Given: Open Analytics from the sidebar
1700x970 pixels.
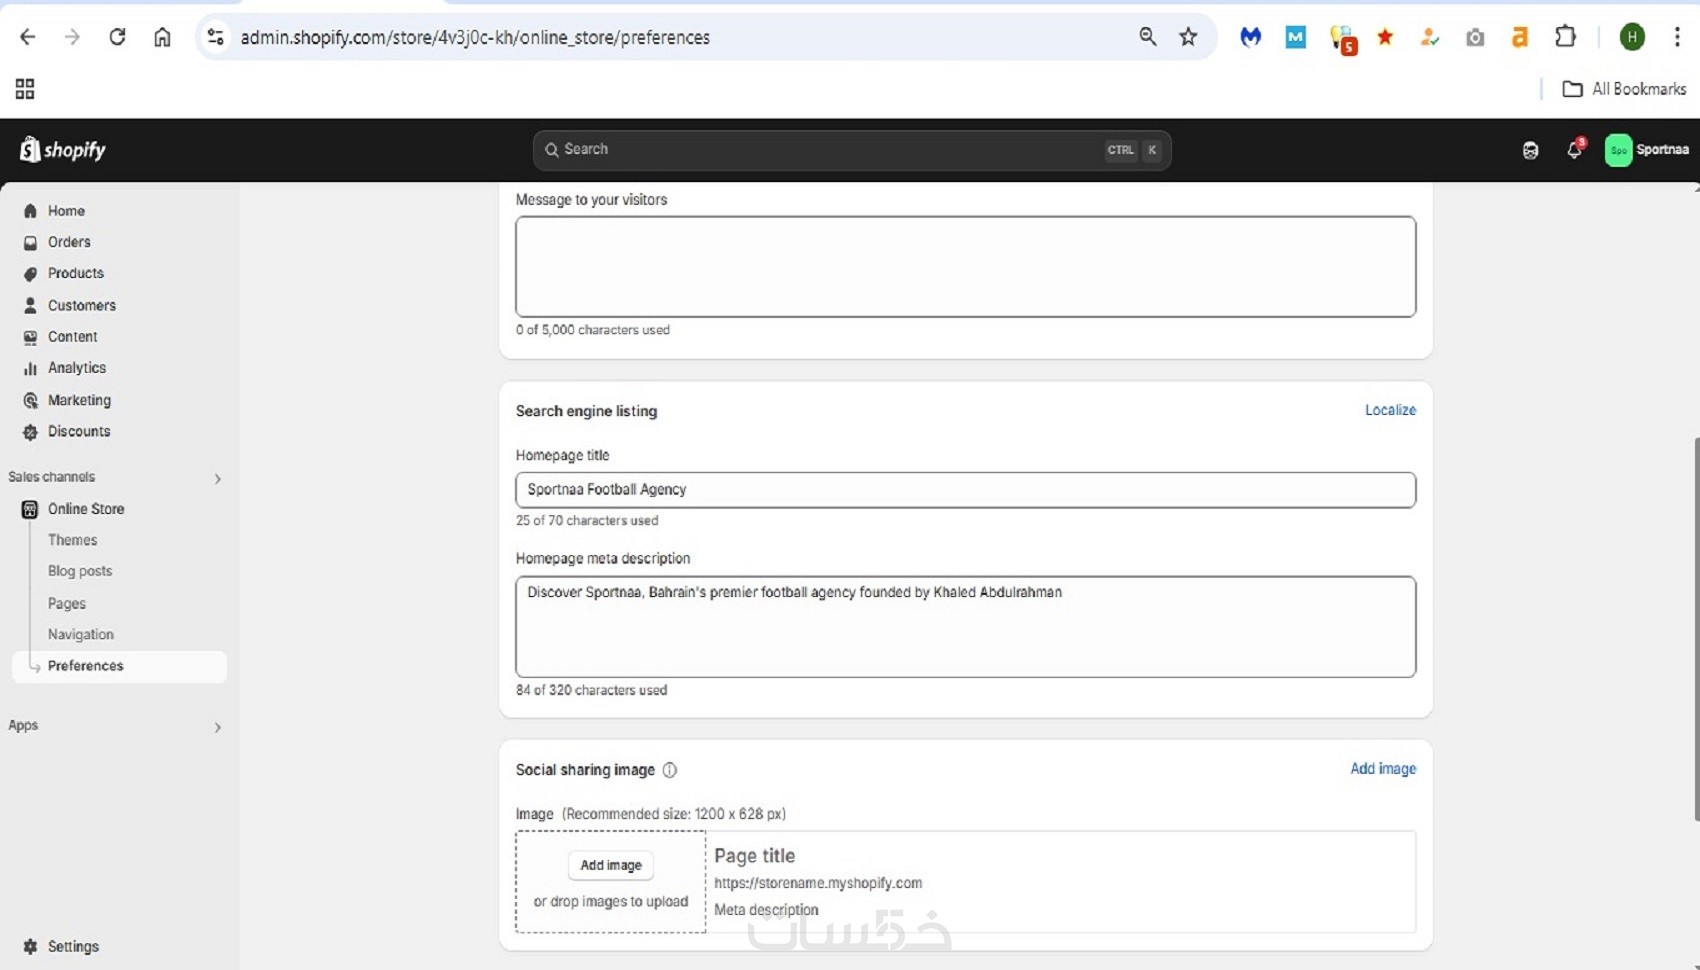Looking at the screenshot, I should pyautogui.click(x=76, y=368).
